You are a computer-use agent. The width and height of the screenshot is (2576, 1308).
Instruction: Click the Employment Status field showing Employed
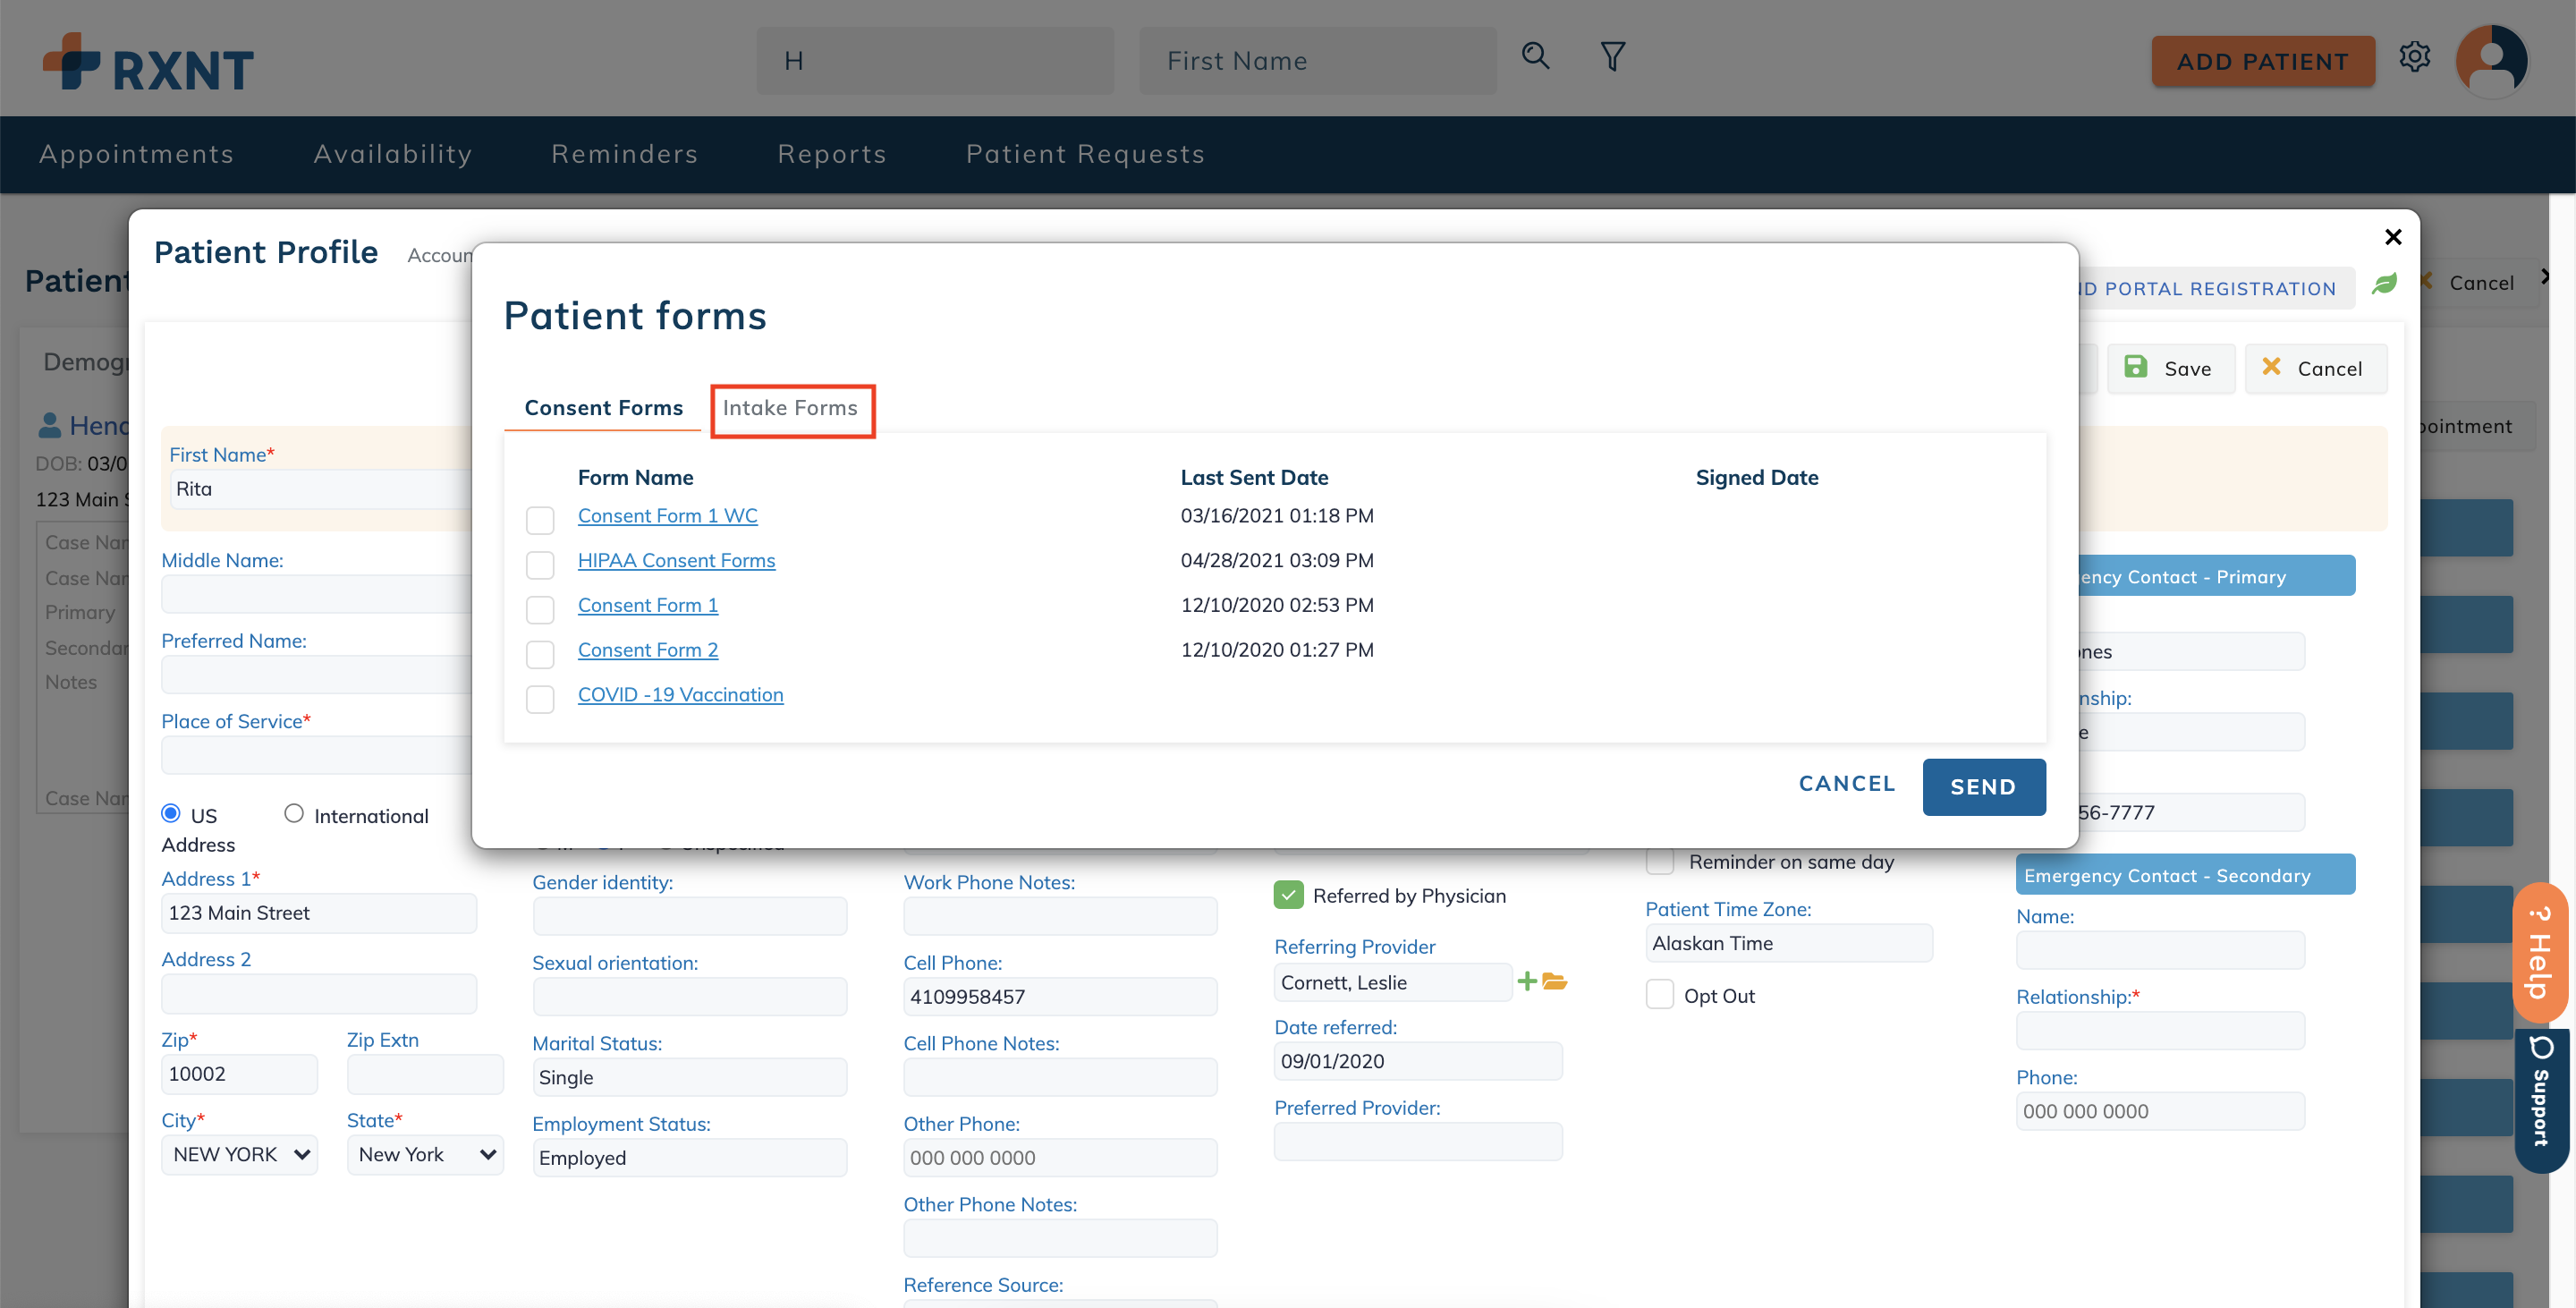[x=690, y=1158]
